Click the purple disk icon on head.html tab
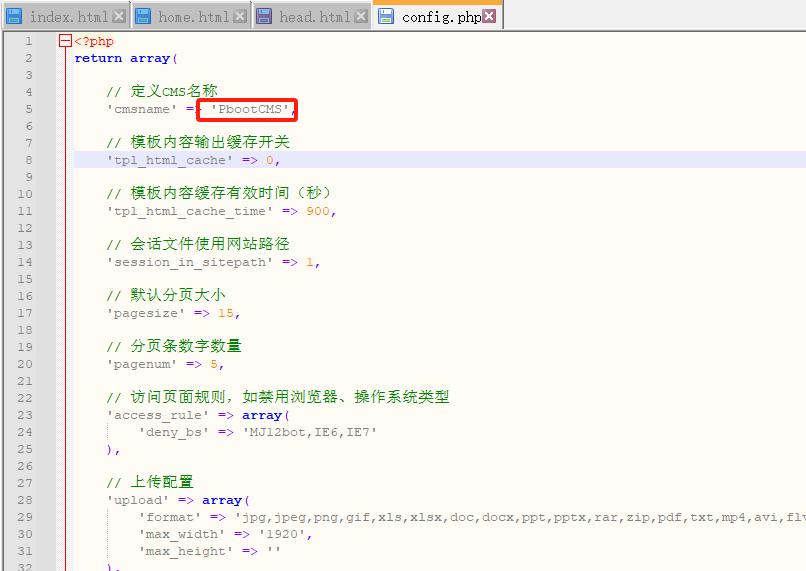806x571 pixels. (264, 16)
